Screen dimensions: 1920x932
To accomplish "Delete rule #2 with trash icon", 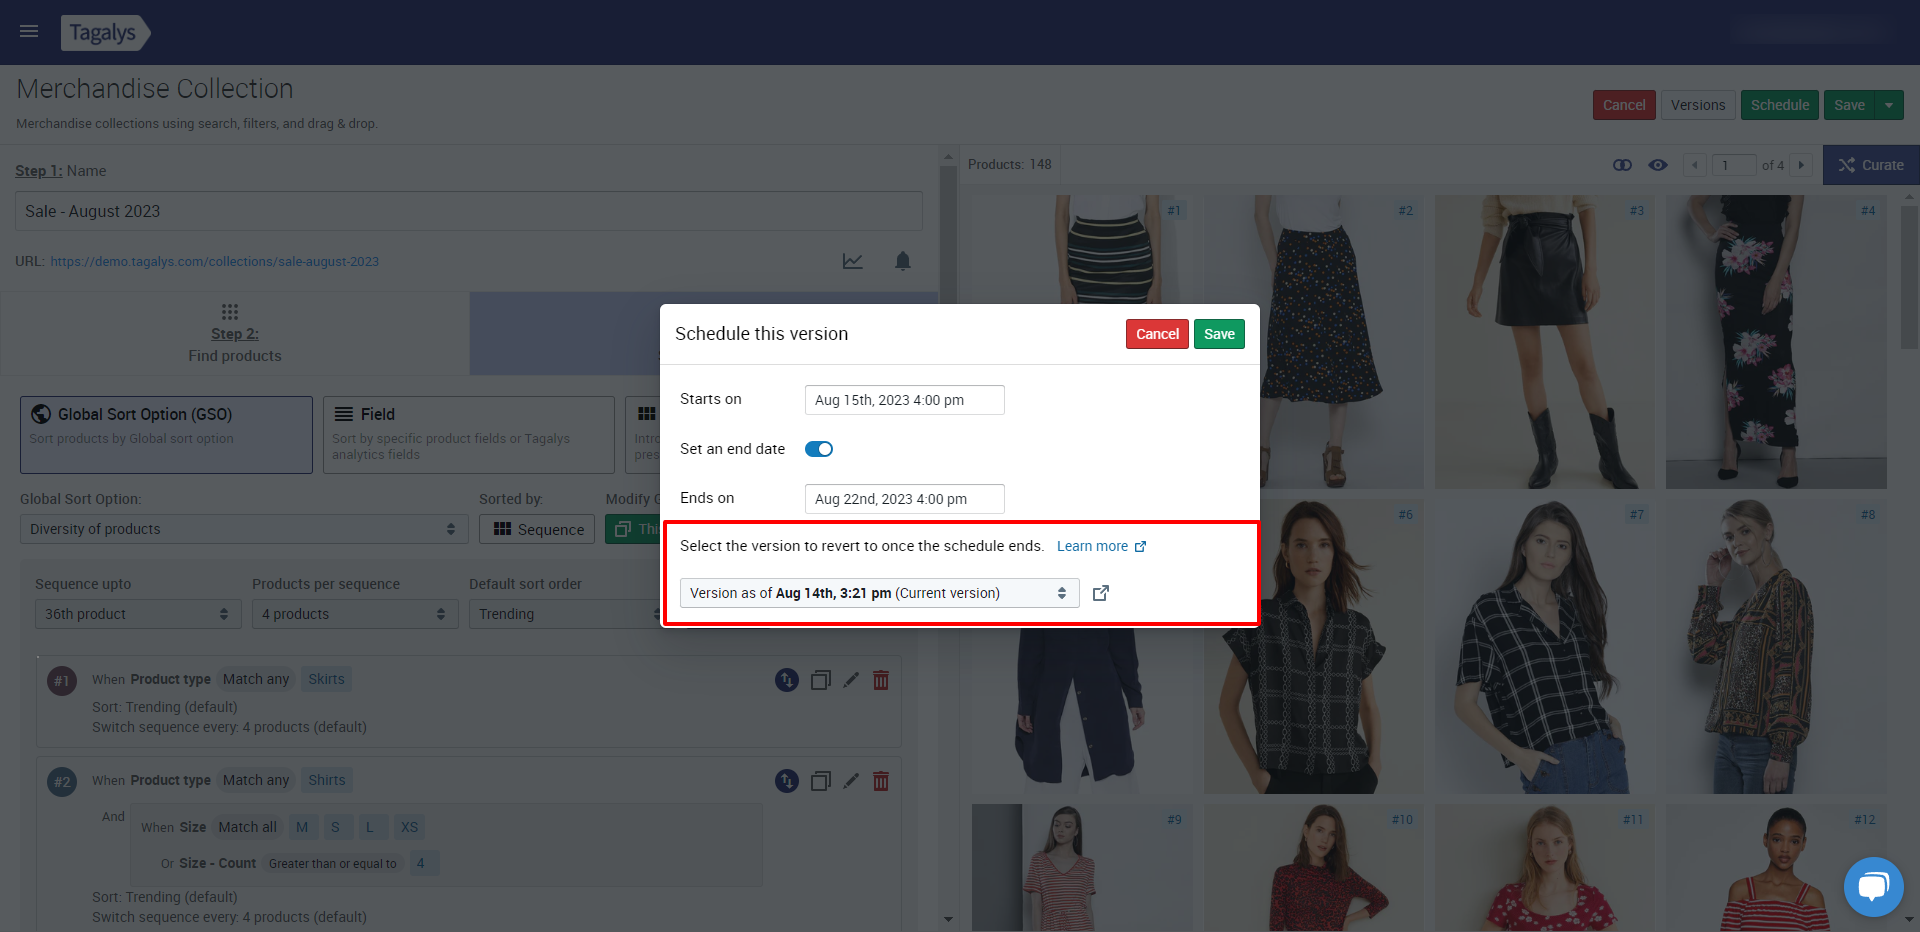I will click(881, 781).
